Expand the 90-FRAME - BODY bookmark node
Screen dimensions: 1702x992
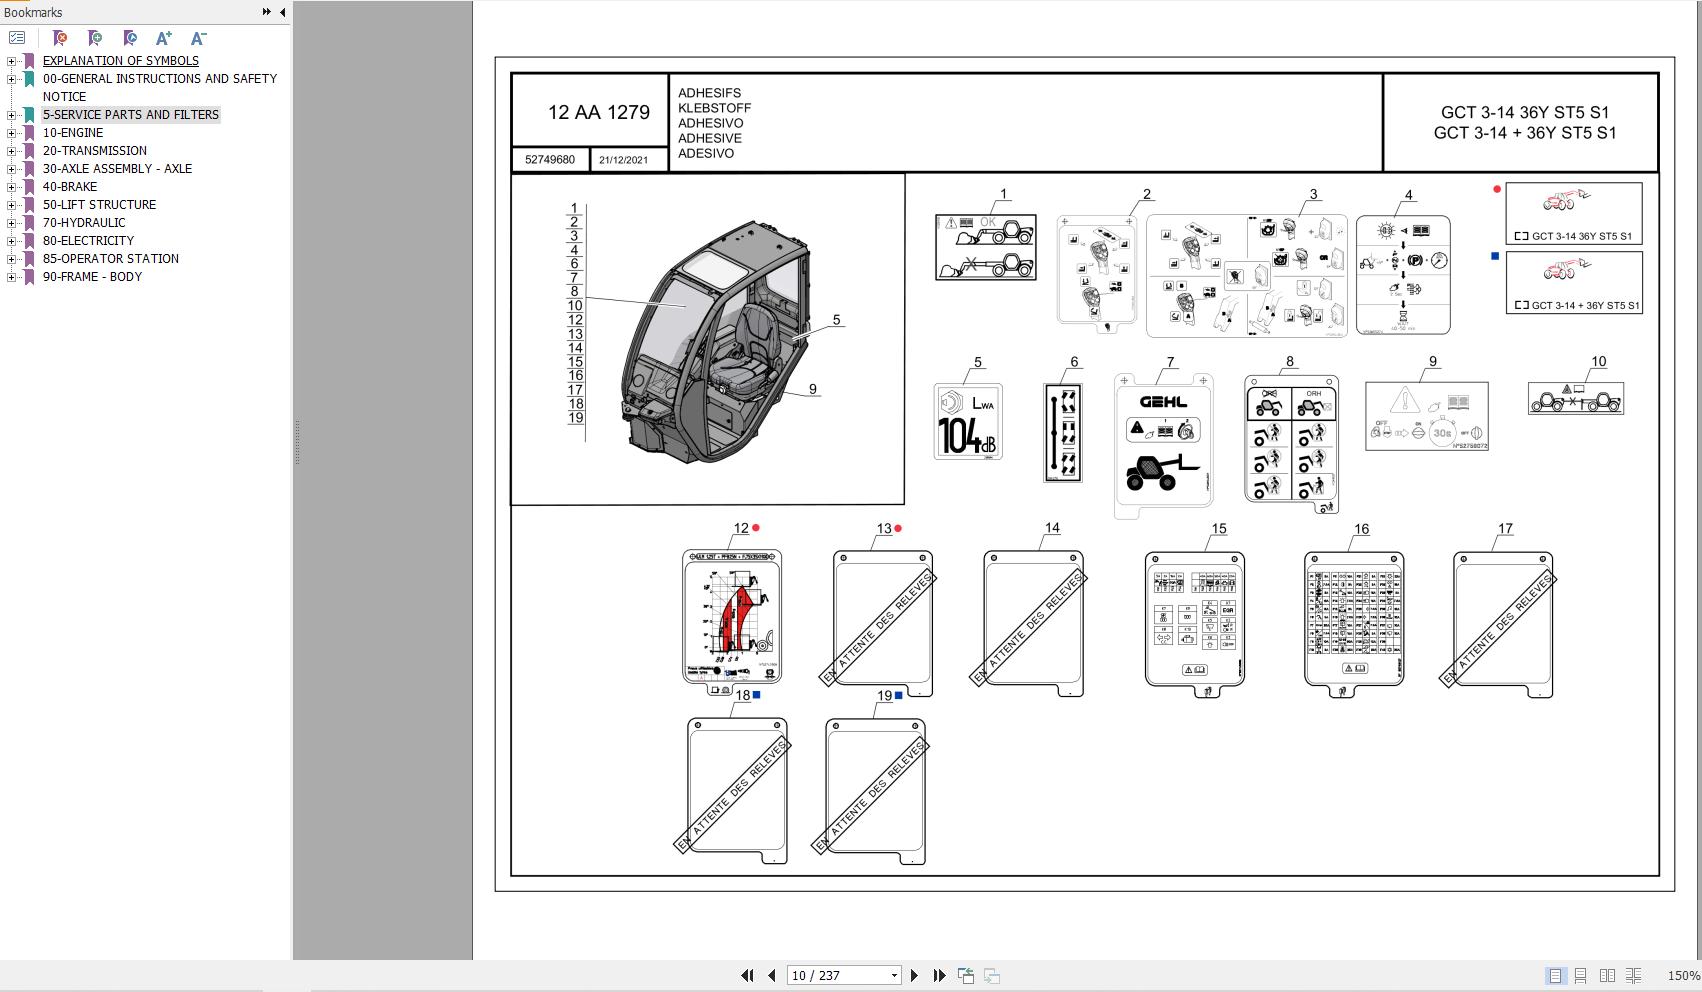point(11,277)
